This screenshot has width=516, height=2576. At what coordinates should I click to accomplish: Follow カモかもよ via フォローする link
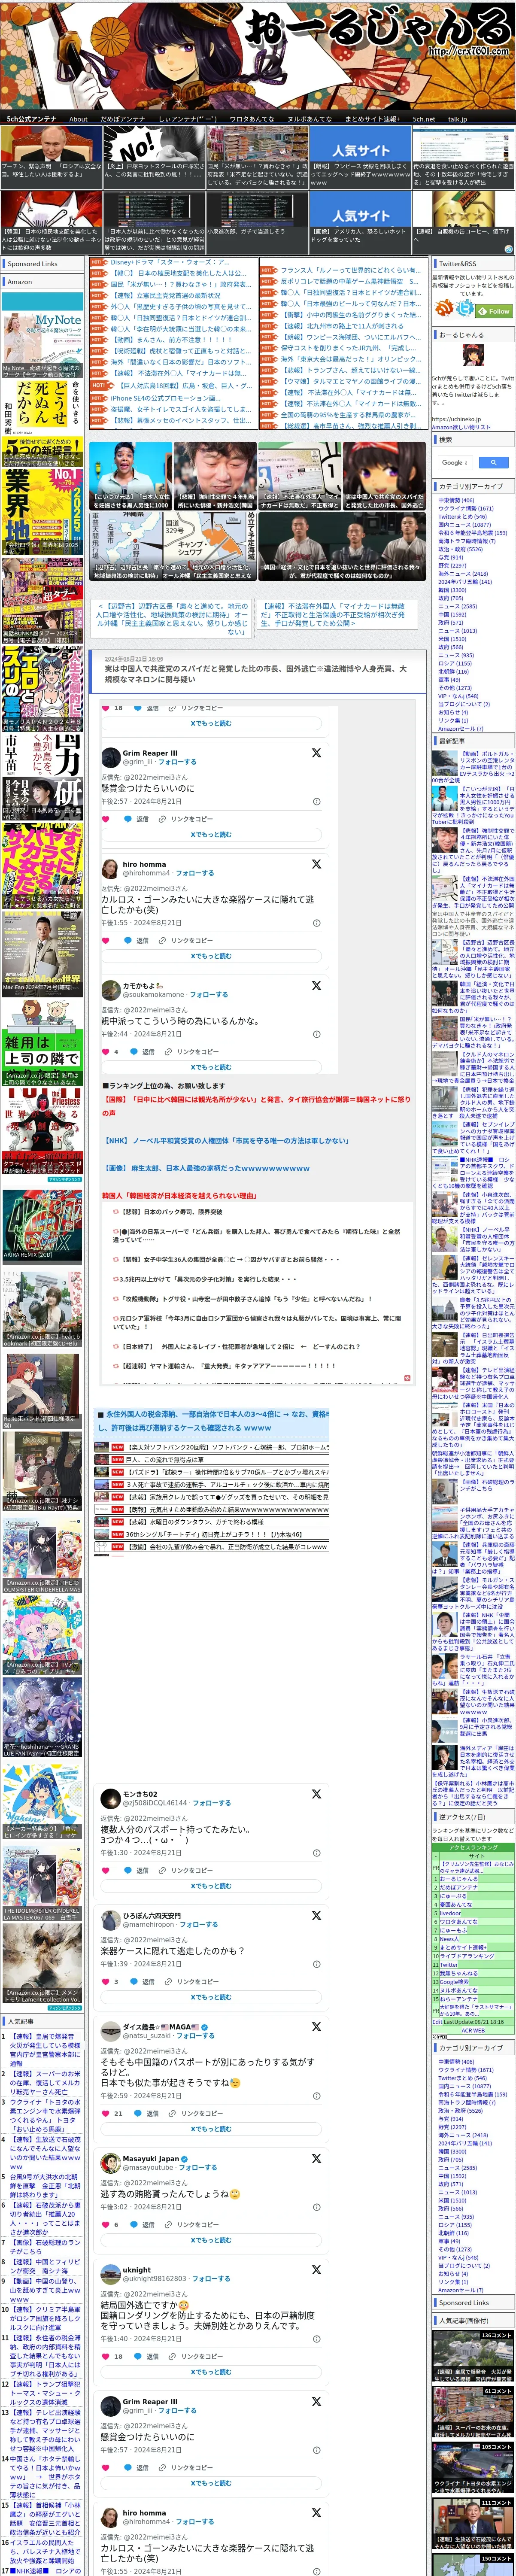(x=209, y=995)
